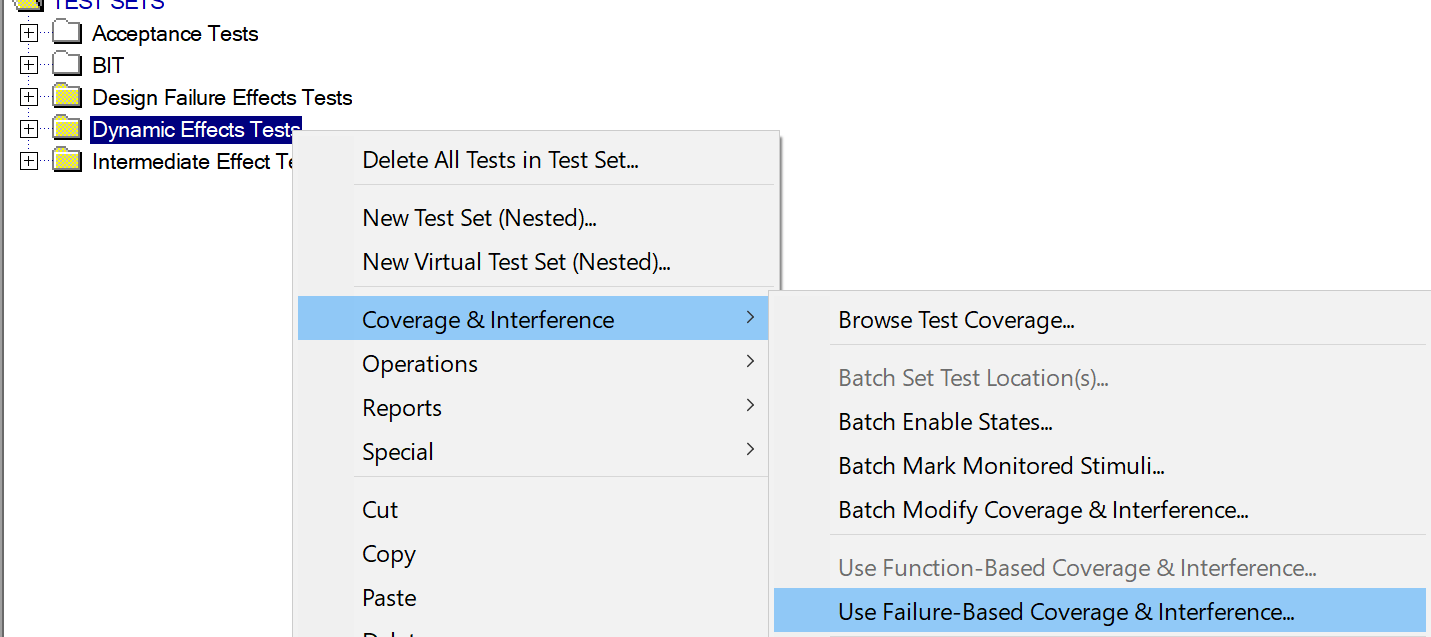This screenshot has width=1431, height=637.
Task: Select New Virtual Test Set (Nested)
Action: tap(516, 262)
